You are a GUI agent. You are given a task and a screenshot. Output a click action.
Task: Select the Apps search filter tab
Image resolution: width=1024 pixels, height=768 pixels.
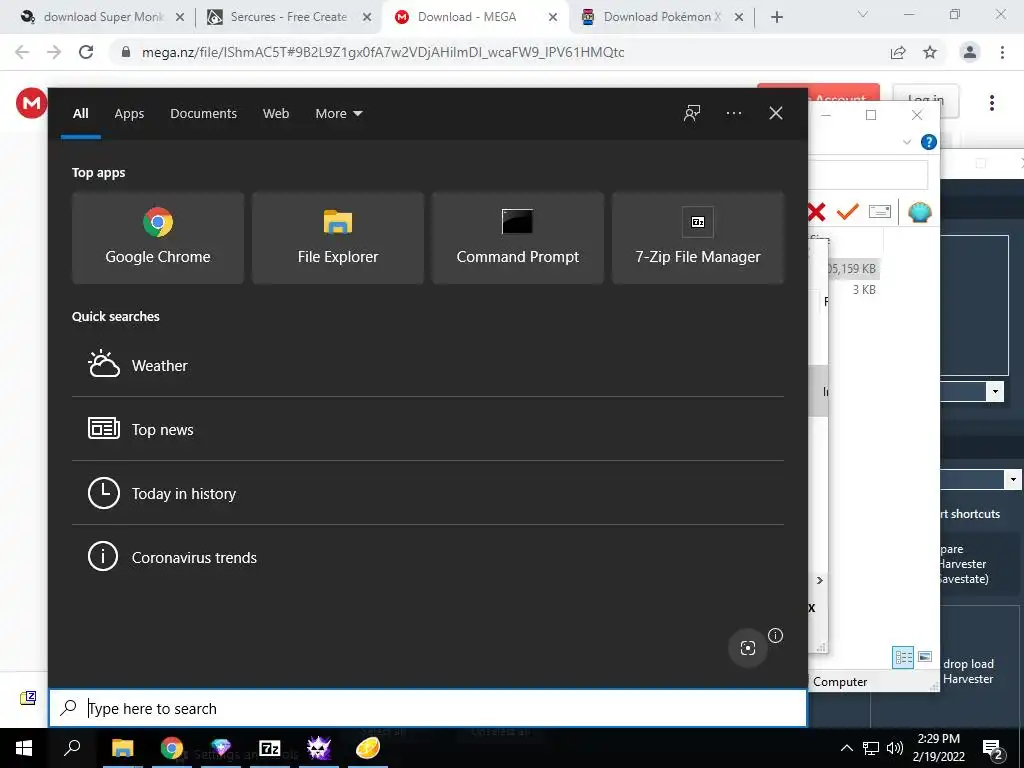coord(129,113)
